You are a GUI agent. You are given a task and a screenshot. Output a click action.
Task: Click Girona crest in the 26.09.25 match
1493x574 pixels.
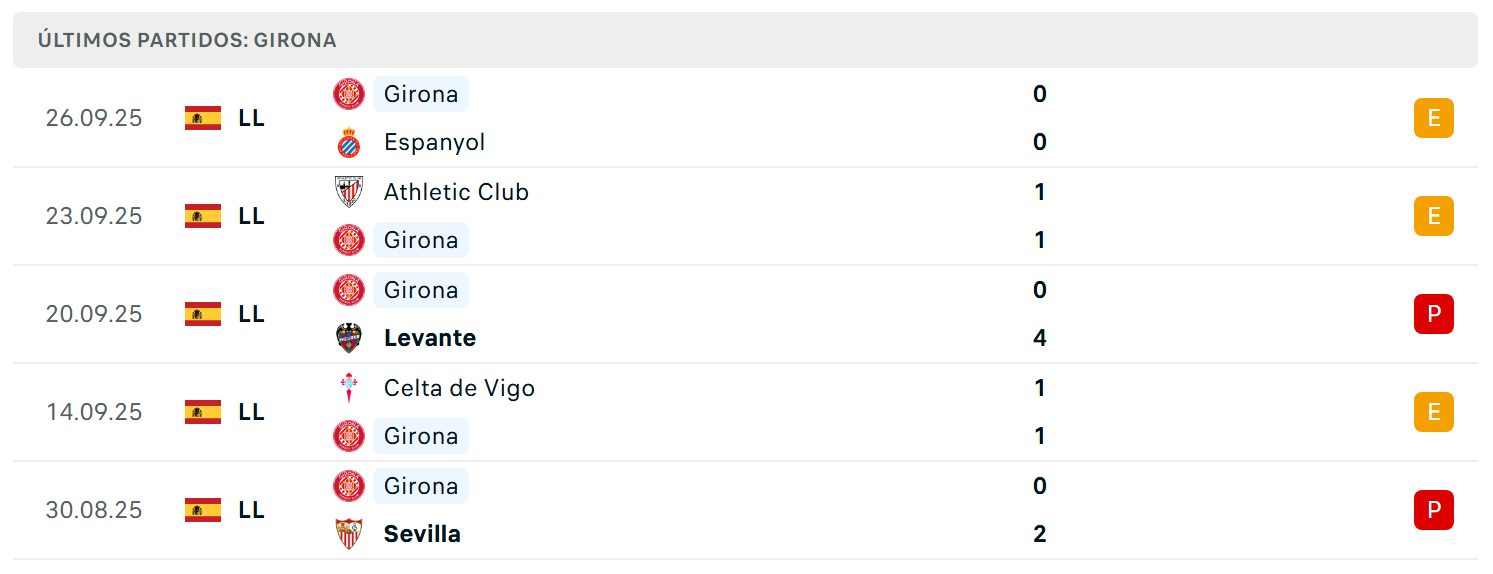[x=349, y=94]
